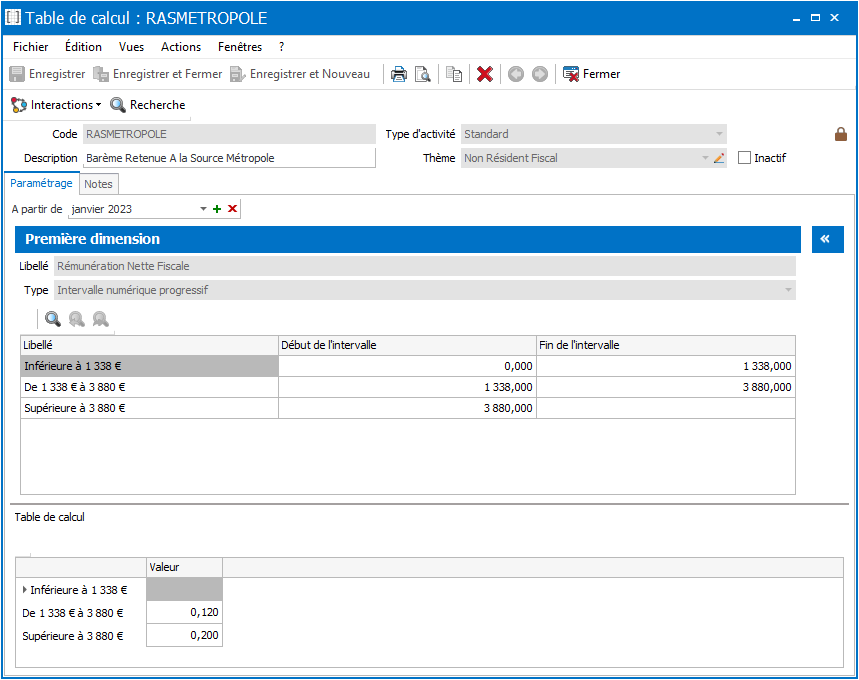Click the 3 880,000 start interval cell
The width and height of the screenshot is (859, 680).
click(x=407, y=408)
